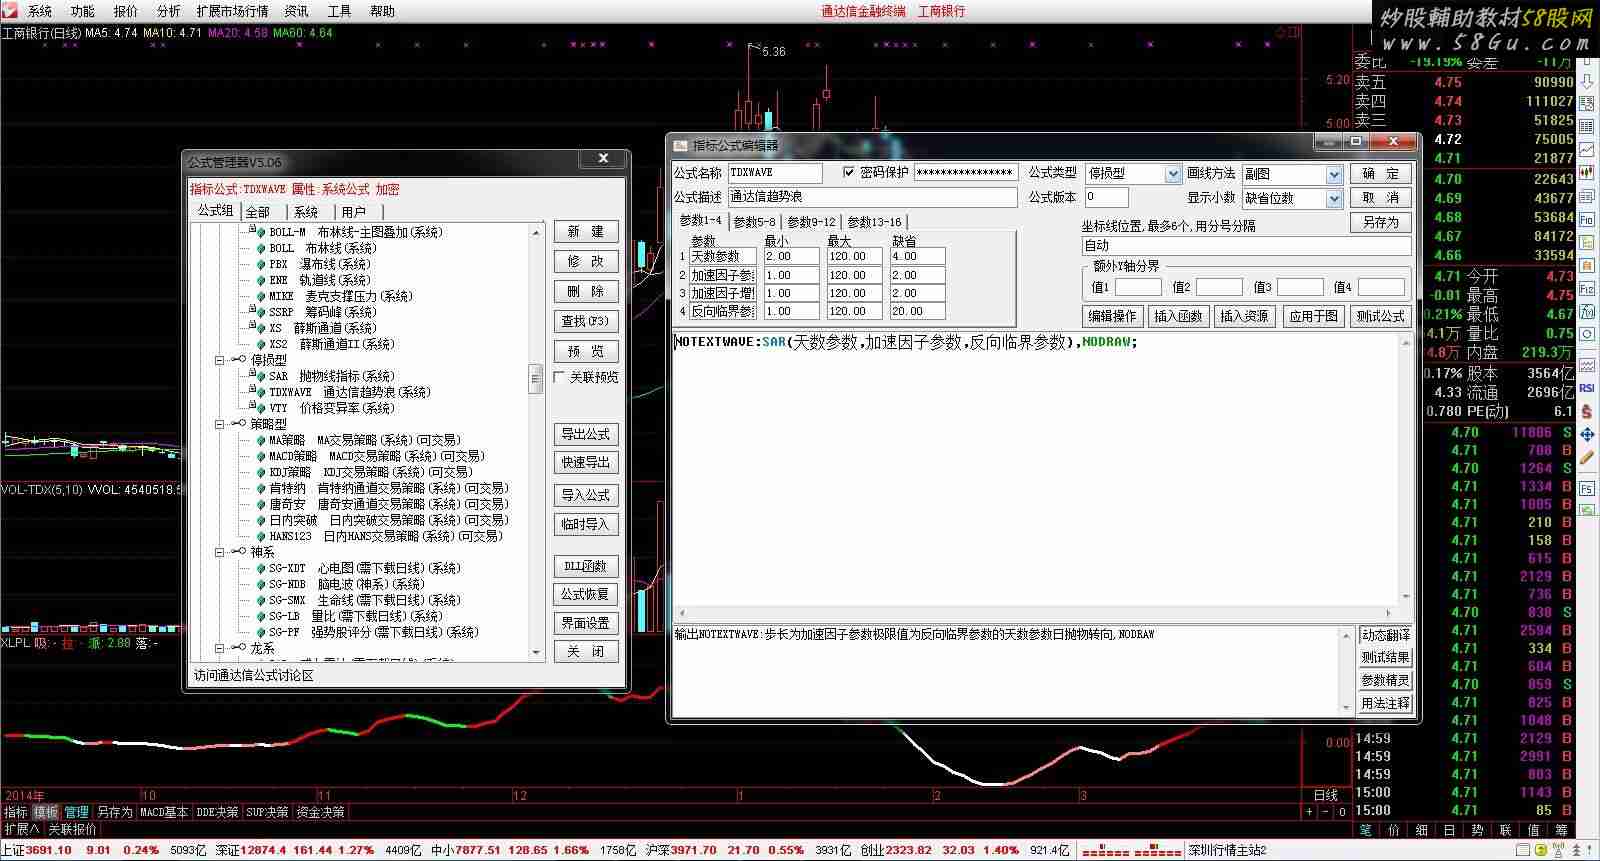The width and height of the screenshot is (1600, 861).
Task: Select the 筹 tab in quote panel bottom
Action: tap(1561, 829)
